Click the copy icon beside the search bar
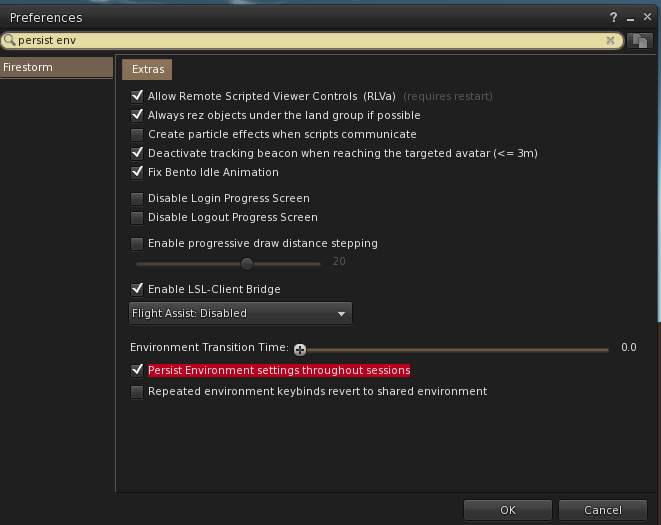Image resolution: width=661 pixels, height=525 pixels. [x=640, y=41]
